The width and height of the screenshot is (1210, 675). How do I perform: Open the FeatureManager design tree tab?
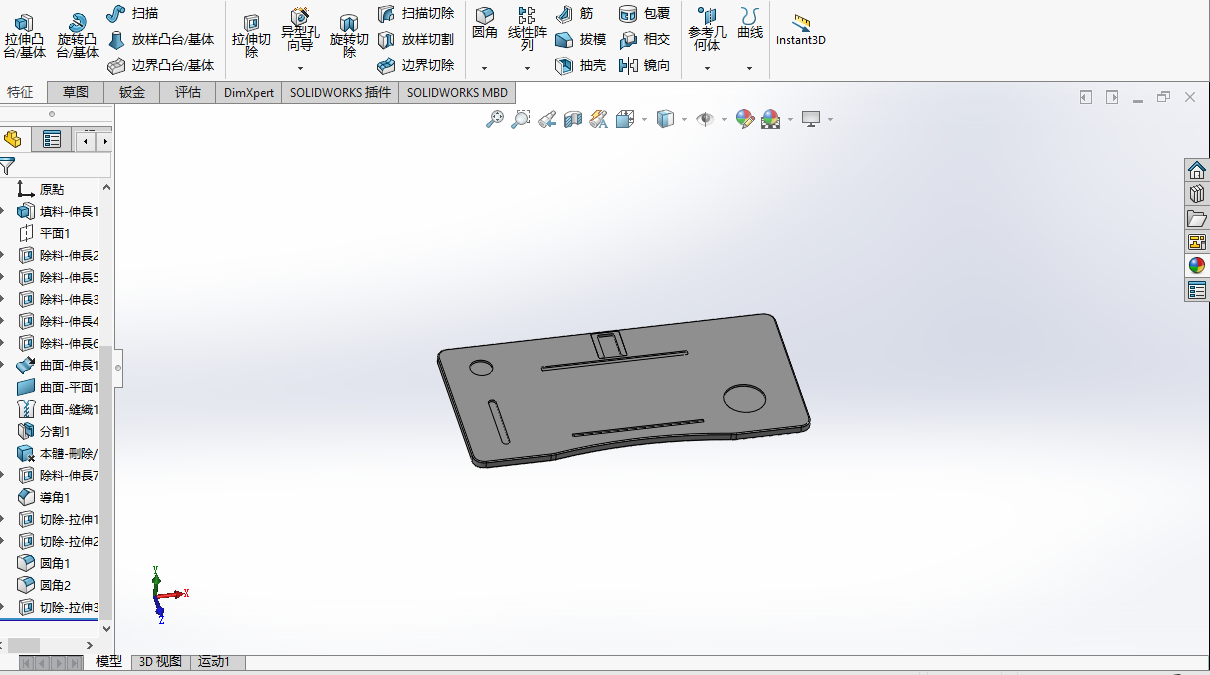(14, 139)
